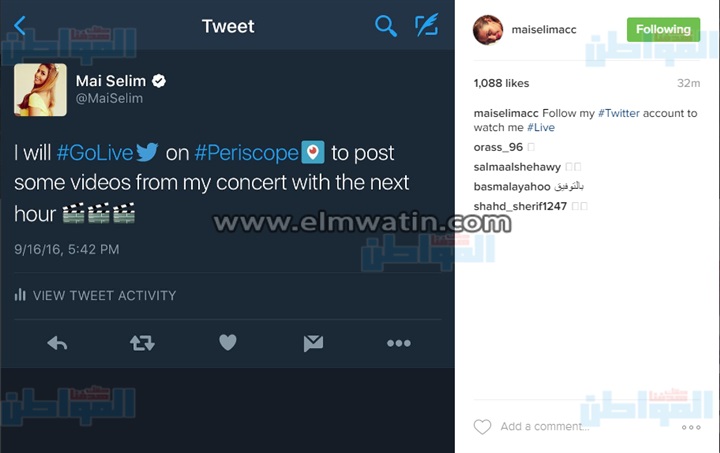Image resolution: width=720 pixels, height=453 pixels.
Task: Open commenter salmaalshehawy's profile
Action: pos(517,167)
